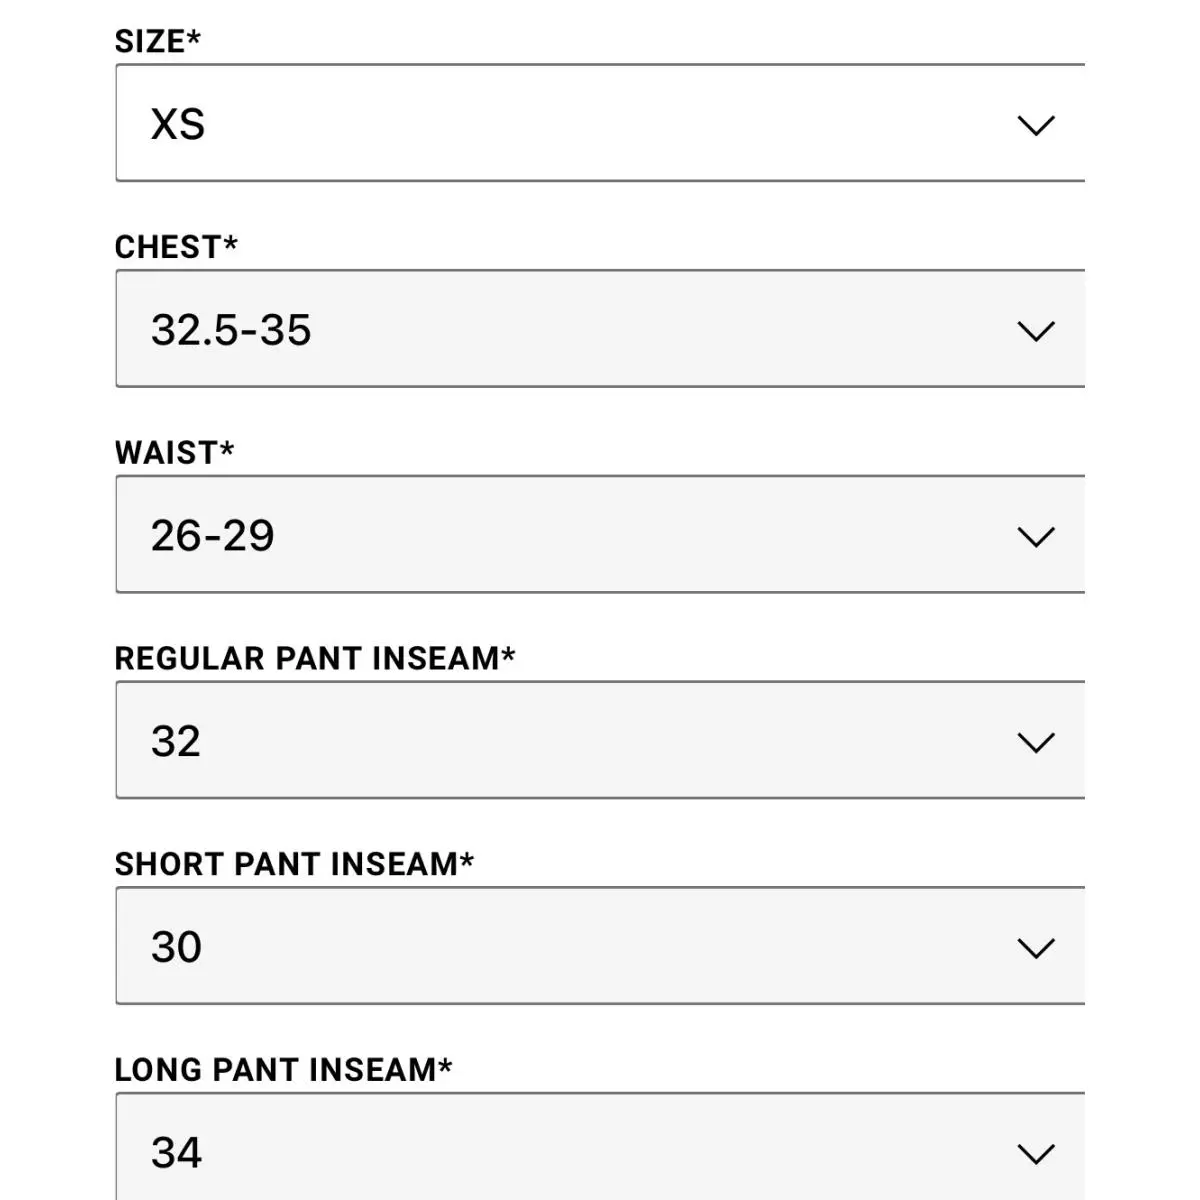This screenshot has width=1200, height=1200.
Task: Click the chevron arrow in the CHEST field
Action: click(x=1036, y=331)
